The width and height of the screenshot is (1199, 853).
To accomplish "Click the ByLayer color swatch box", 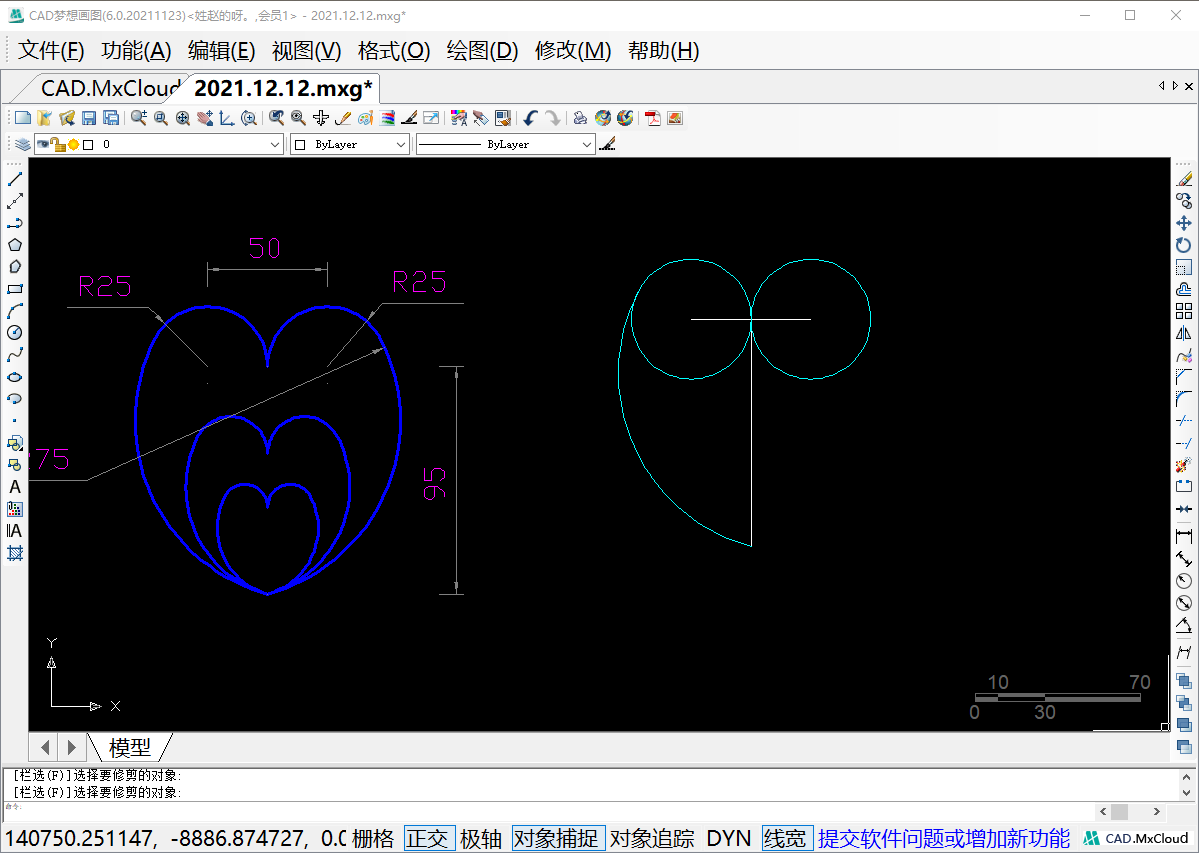I will pyautogui.click(x=300, y=144).
